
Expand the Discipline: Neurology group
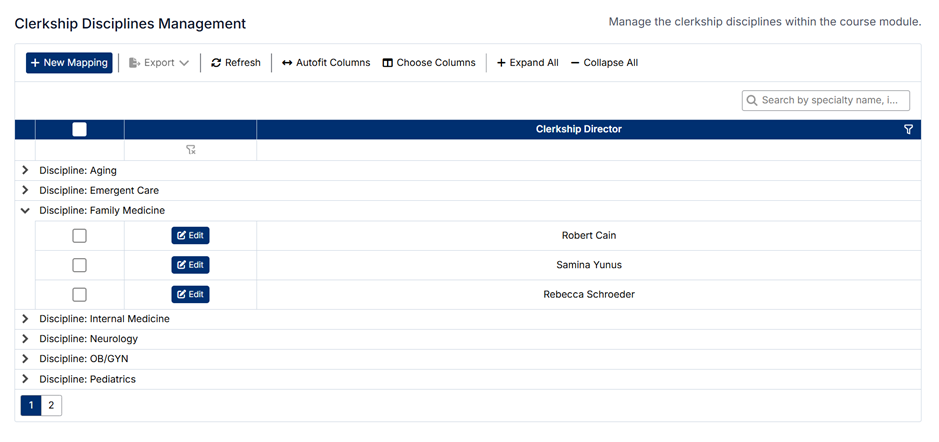click(25, 339)
